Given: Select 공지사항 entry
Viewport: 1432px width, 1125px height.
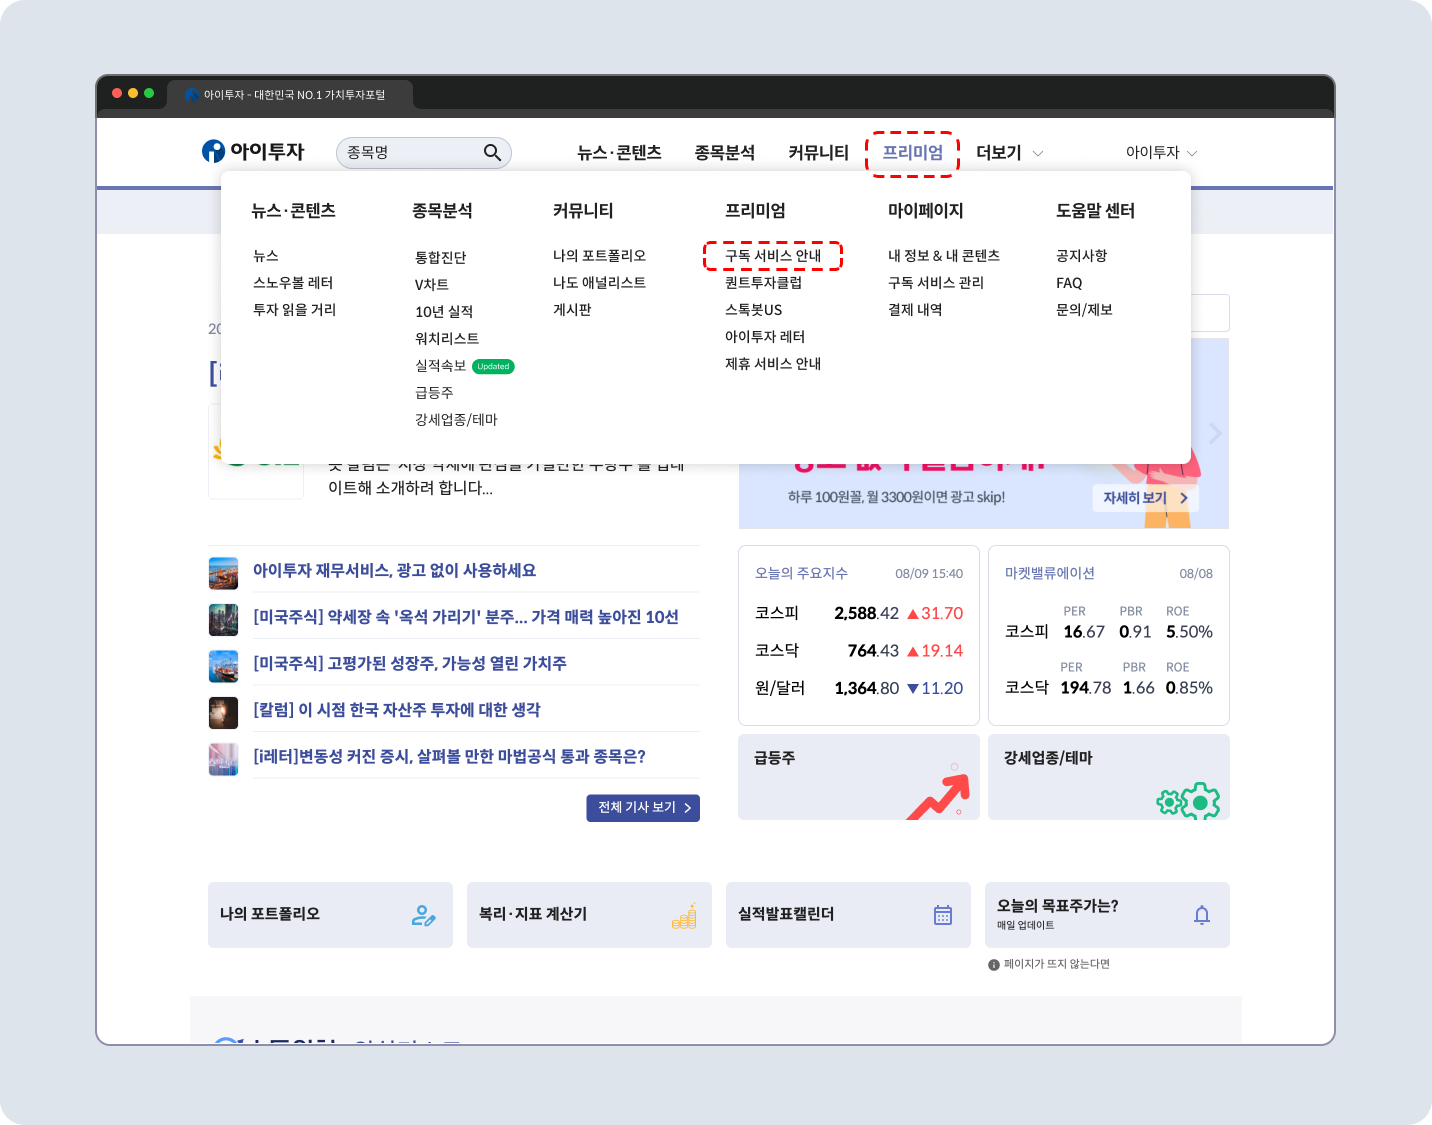Looking at the screenshot, I should [x=1082, y=256].
